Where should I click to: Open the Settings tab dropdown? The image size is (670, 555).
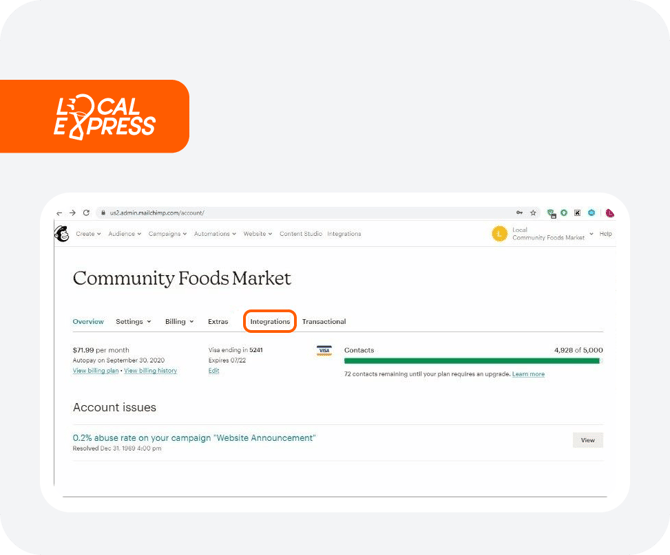133,321
